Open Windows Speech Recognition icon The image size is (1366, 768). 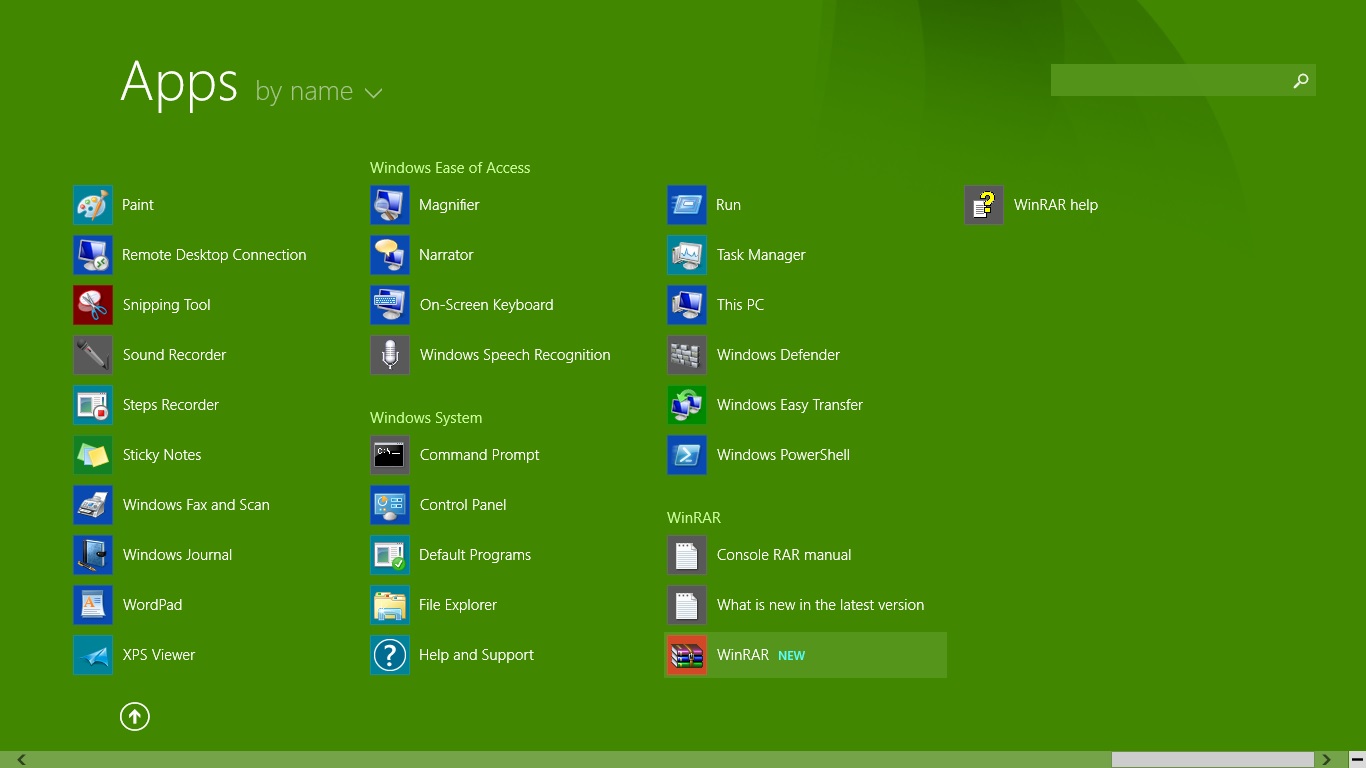pyautogui.click(x=390, y=355)
